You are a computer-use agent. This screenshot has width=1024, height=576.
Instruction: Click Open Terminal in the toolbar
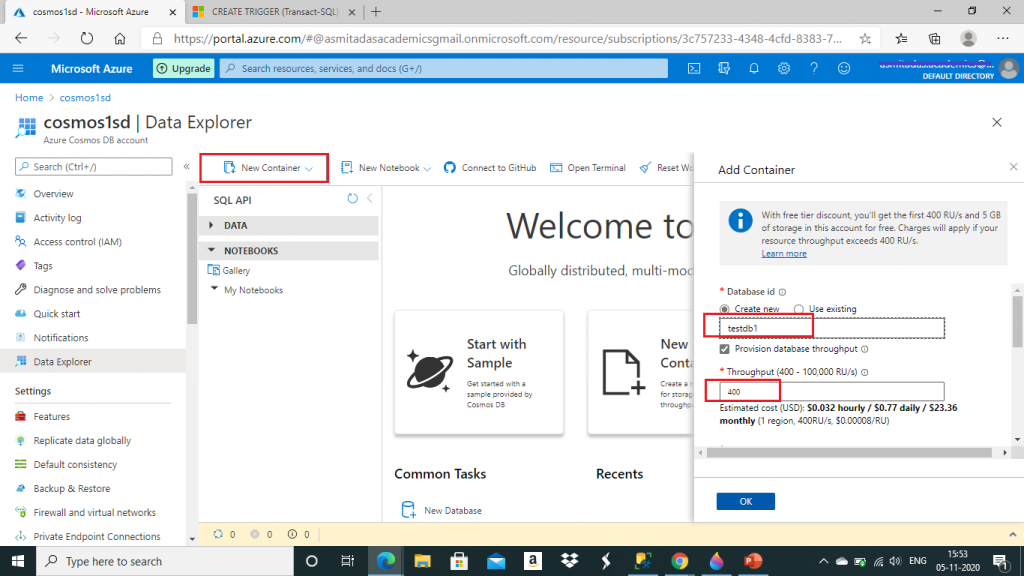coord(588,168)
